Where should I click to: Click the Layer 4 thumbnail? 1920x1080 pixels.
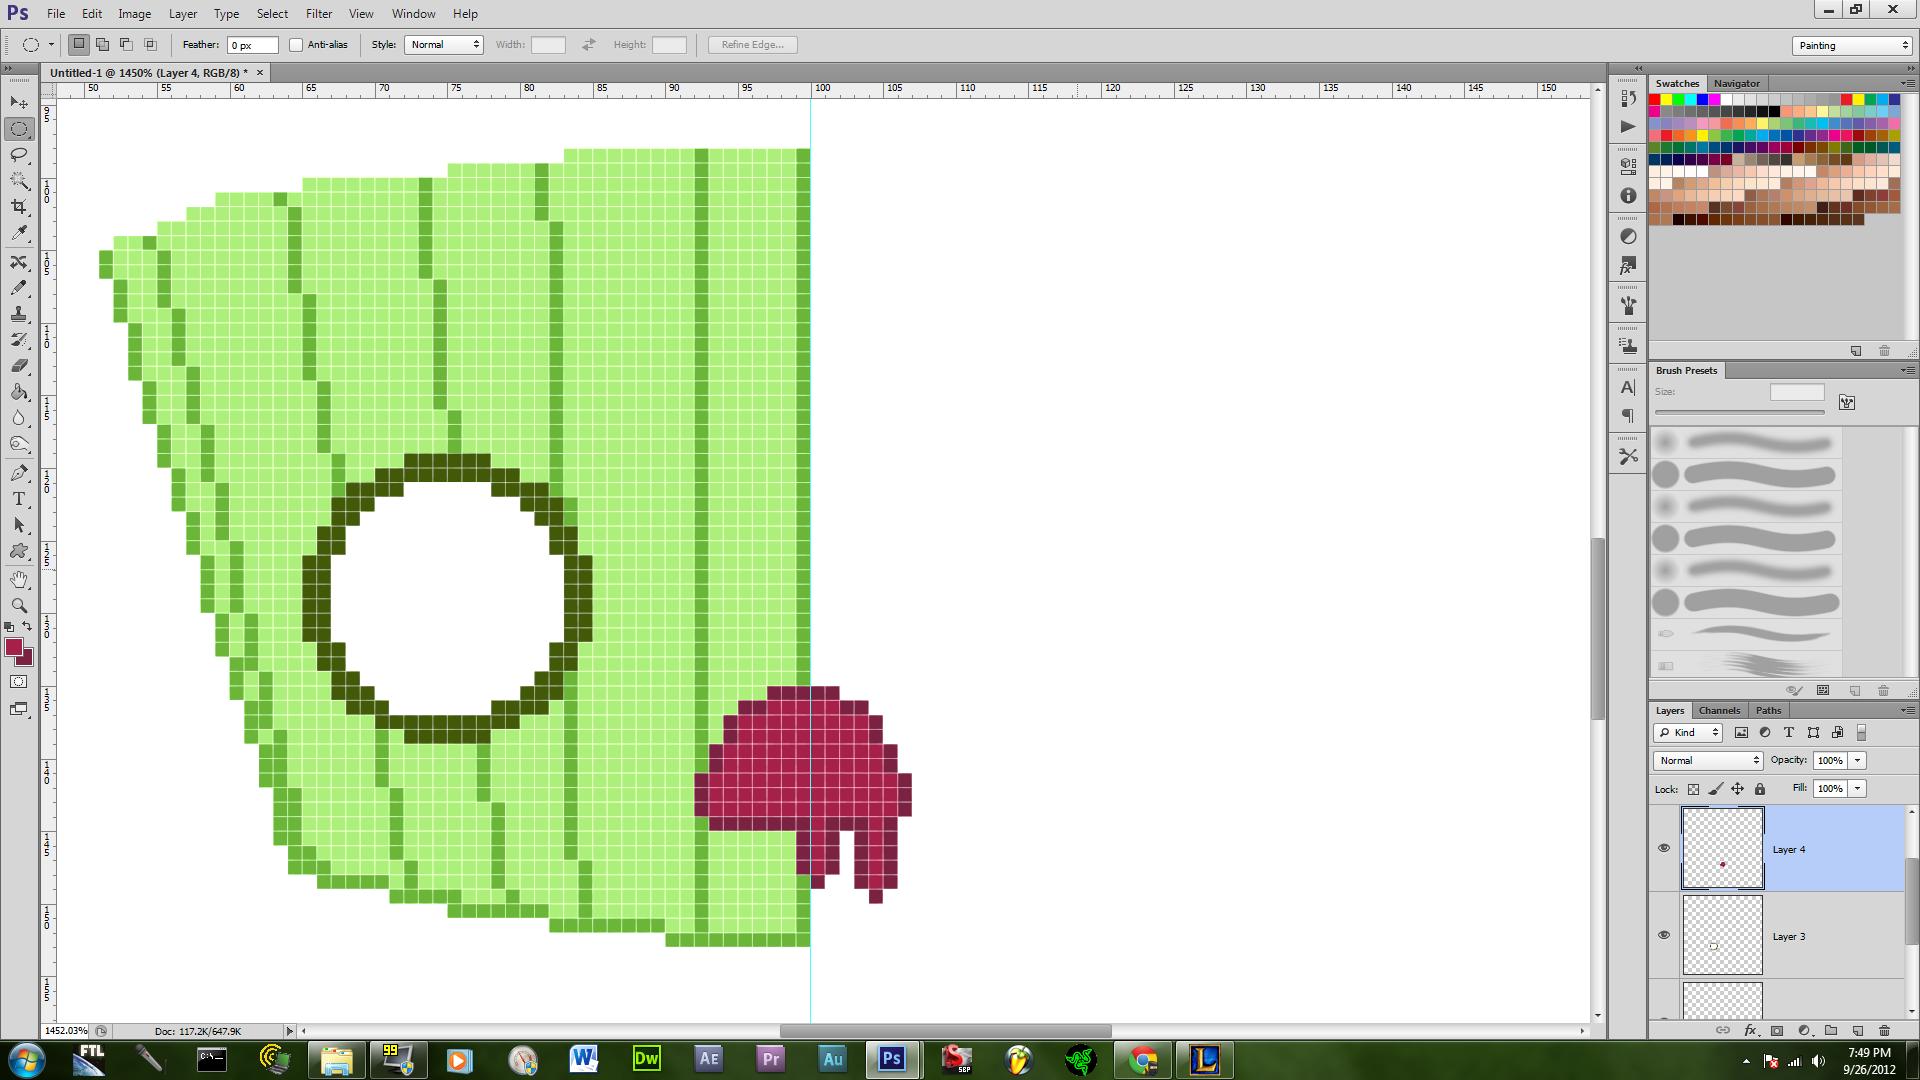tap(1722, 848)
